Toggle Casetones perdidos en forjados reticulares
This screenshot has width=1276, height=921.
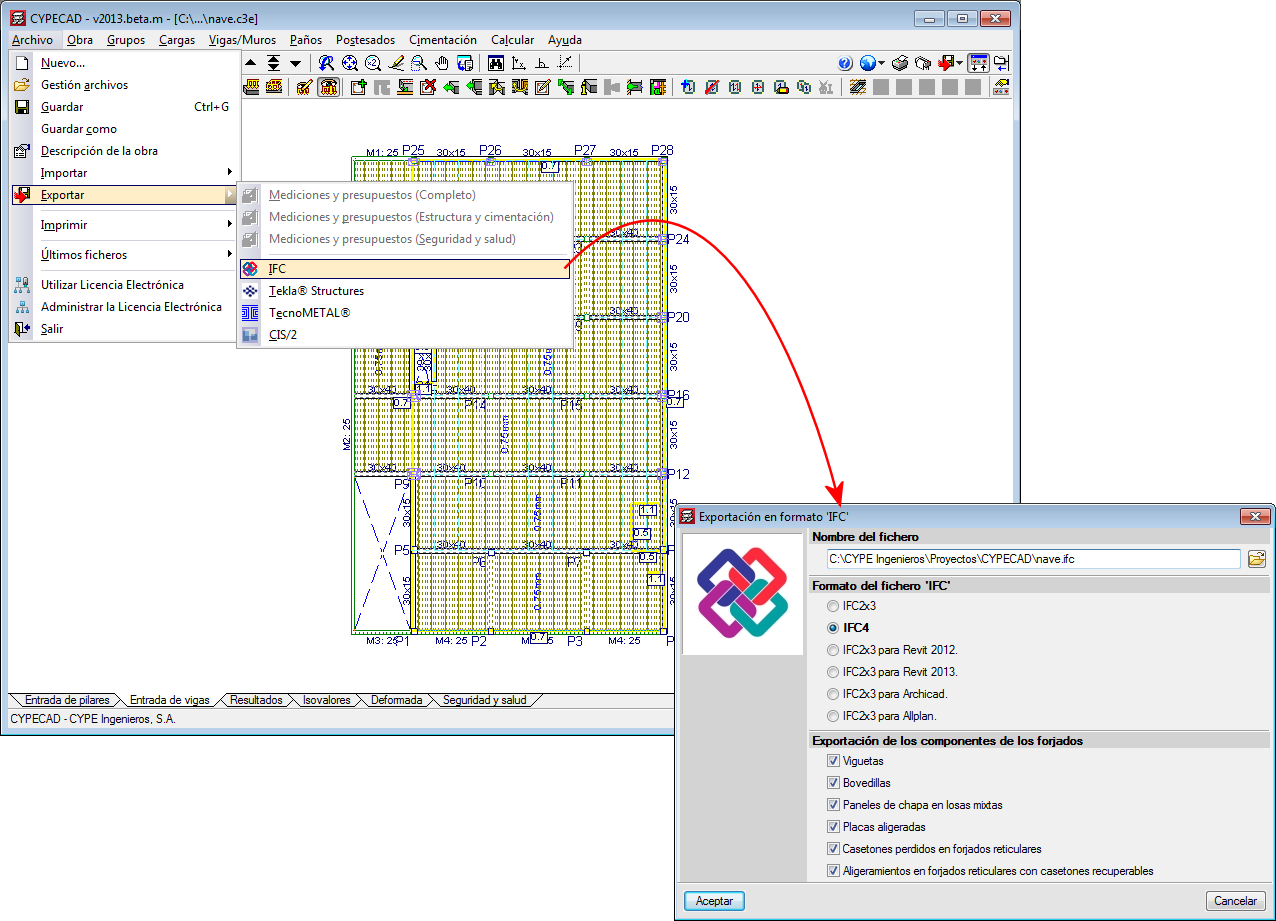[833, 849]
